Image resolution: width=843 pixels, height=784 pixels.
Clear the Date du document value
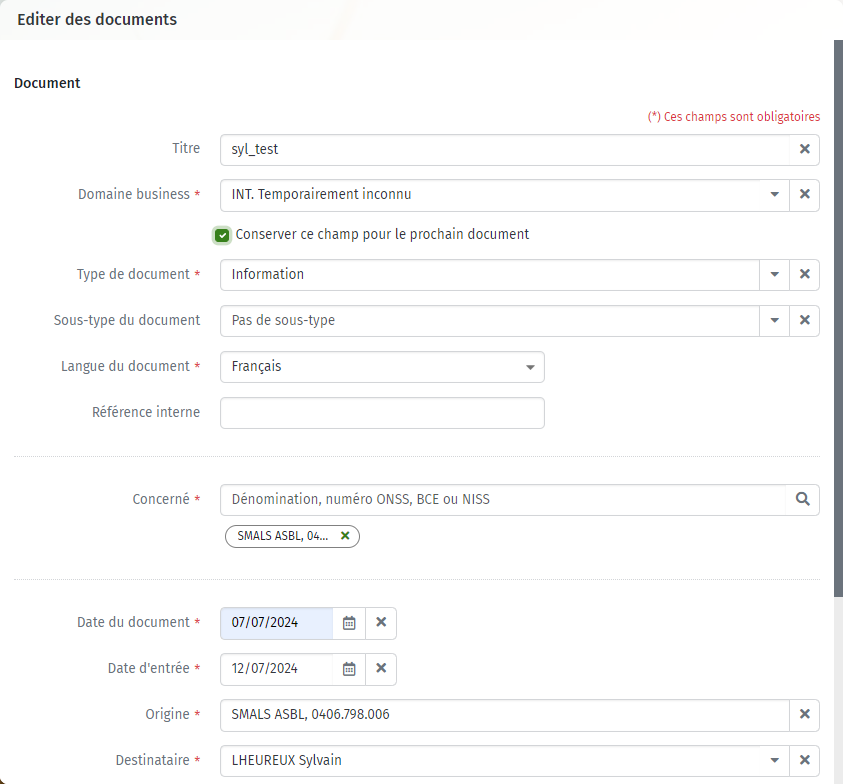pyautogui.click(x=381, y=623)
